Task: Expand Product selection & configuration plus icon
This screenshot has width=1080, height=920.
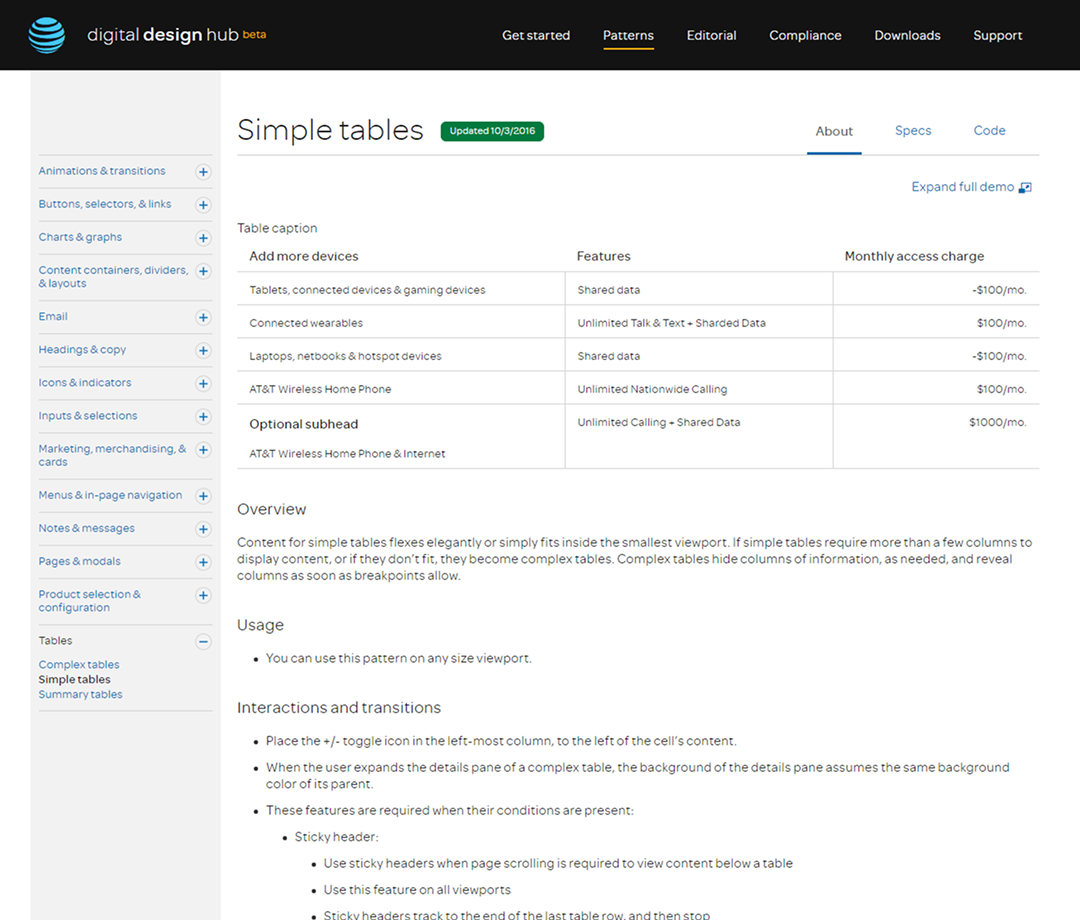Action: point(203,595)
